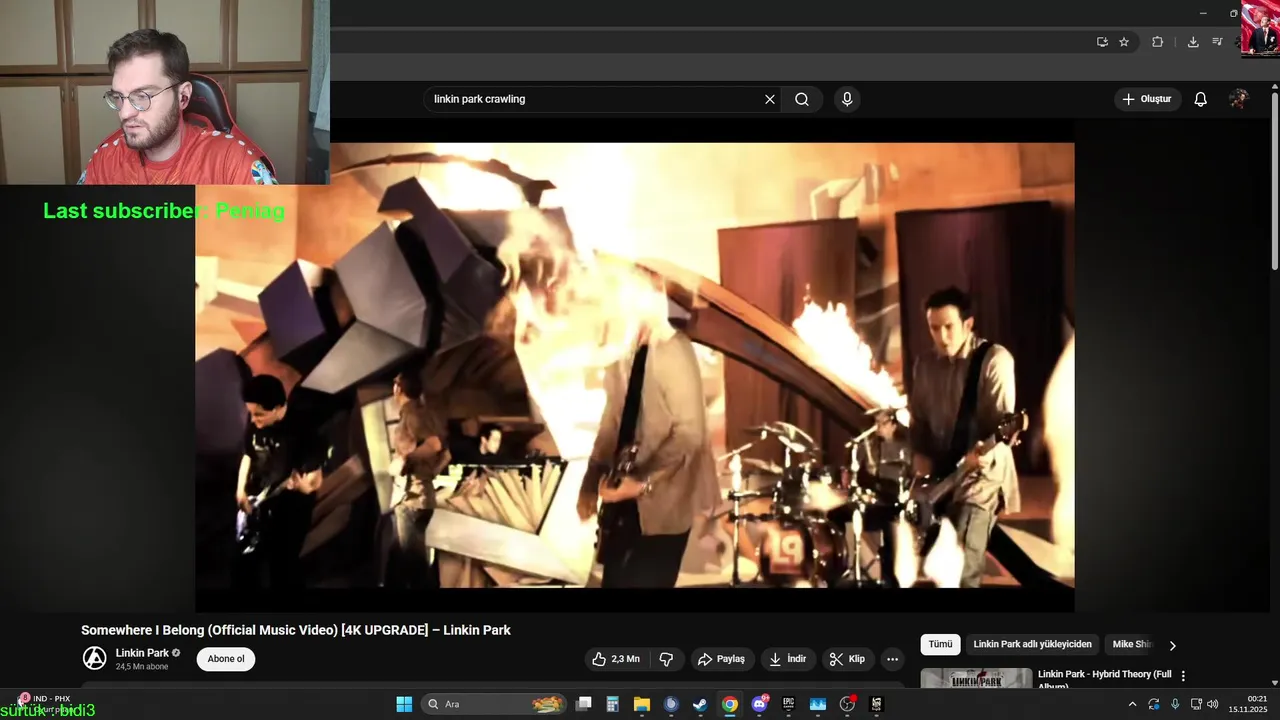Show more filter chips with right chevron
The width and height of the screenshot is (1280, 720).
[x=1172, y=645]
